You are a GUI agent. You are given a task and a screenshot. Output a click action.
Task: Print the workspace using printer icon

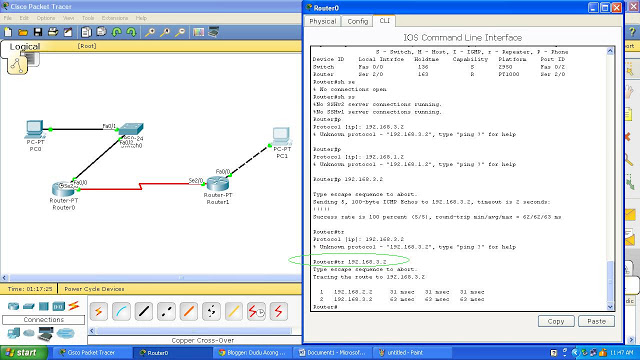[x=53, y=32]
